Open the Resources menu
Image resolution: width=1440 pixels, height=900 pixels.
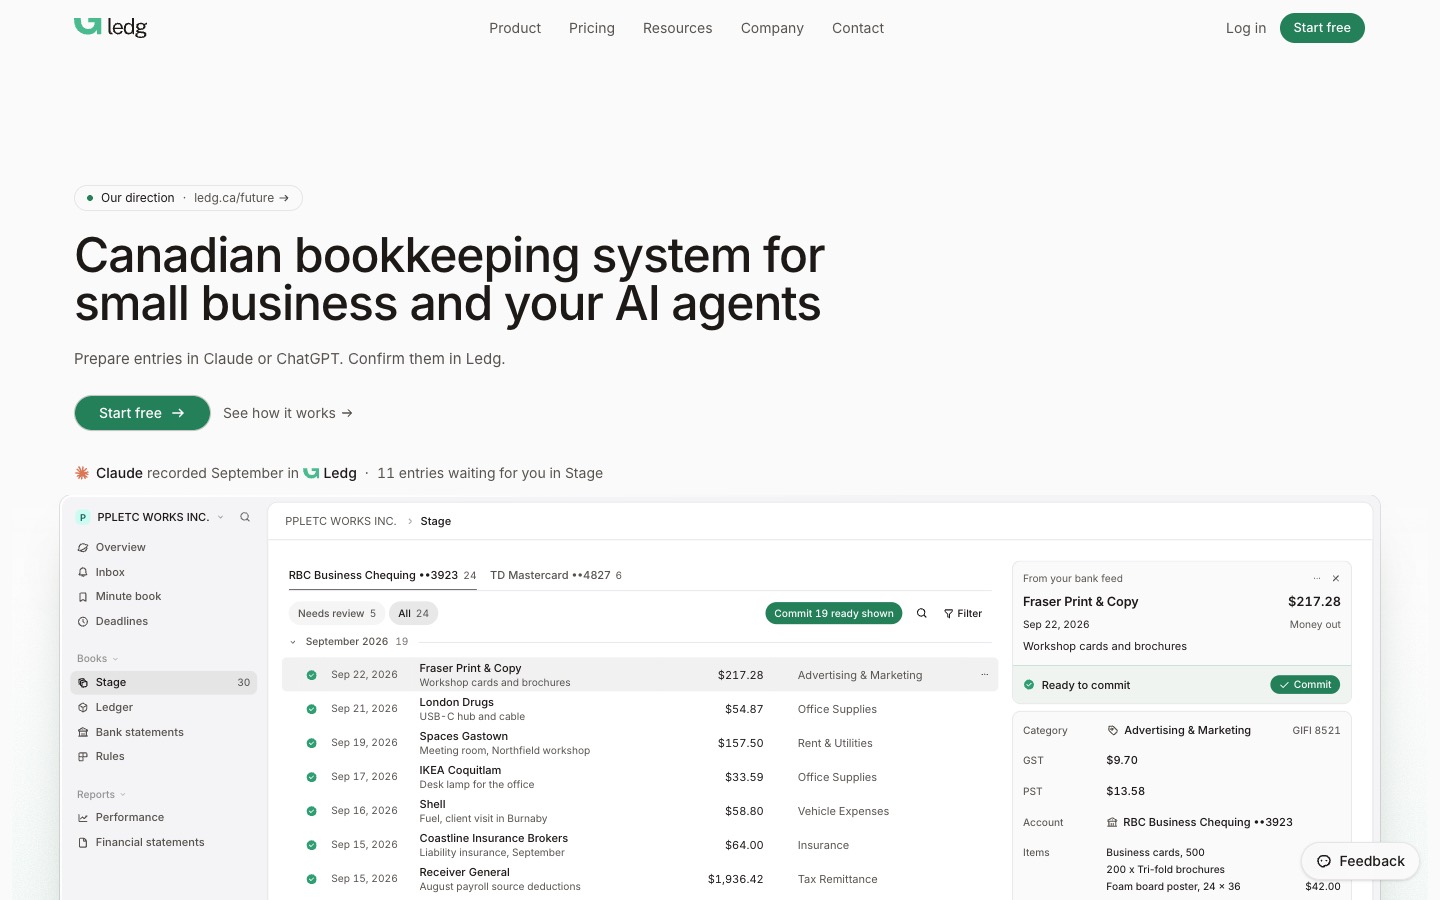pos(678,28)
